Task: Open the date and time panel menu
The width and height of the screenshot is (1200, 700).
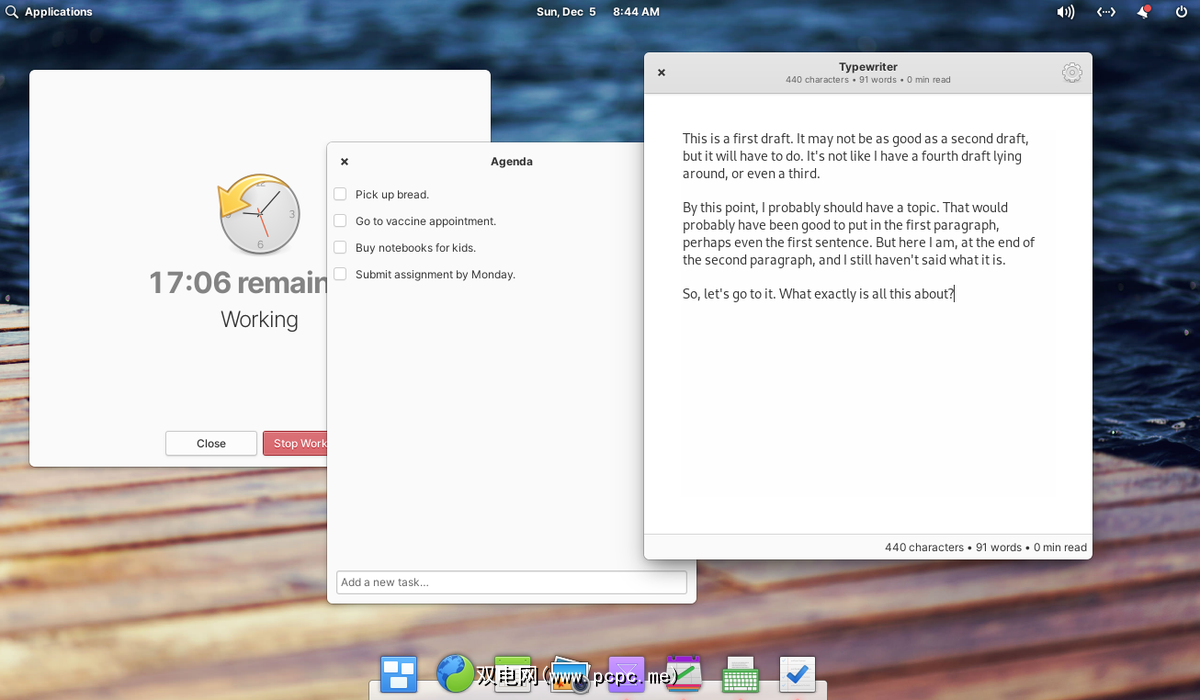Action: point(598,12)
